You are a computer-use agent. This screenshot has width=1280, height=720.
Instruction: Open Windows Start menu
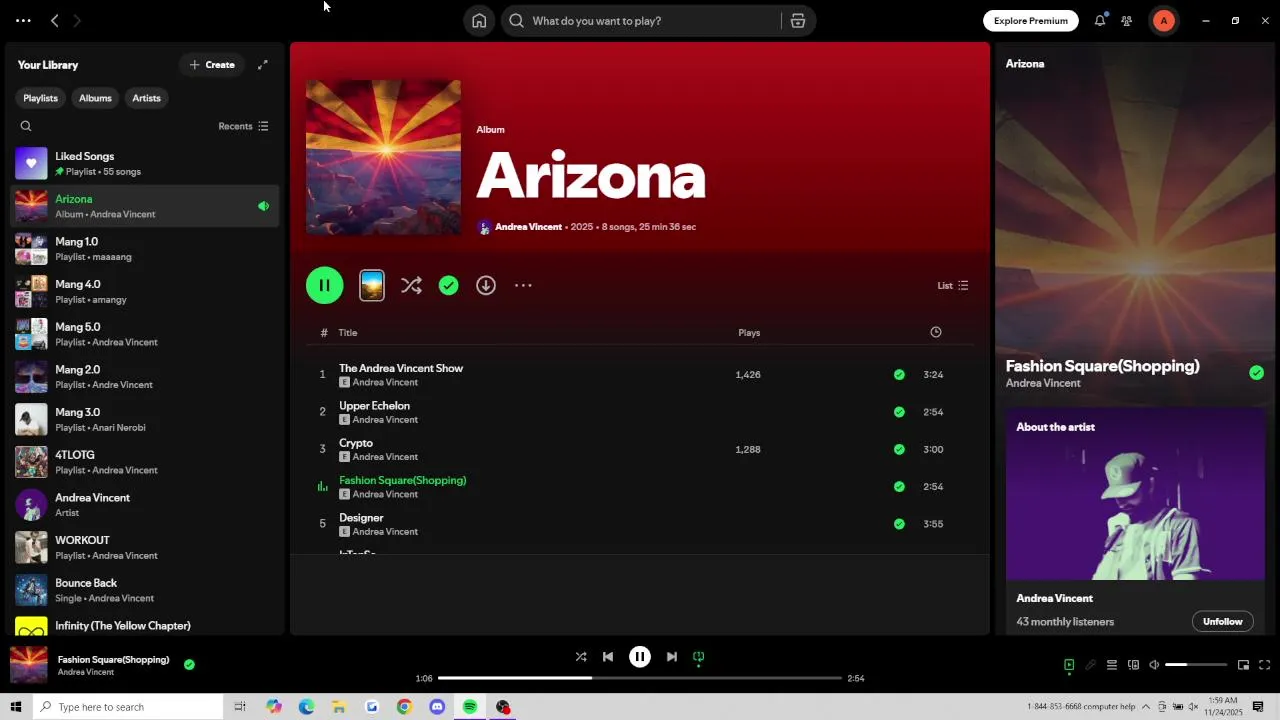(x=15, y=707)
